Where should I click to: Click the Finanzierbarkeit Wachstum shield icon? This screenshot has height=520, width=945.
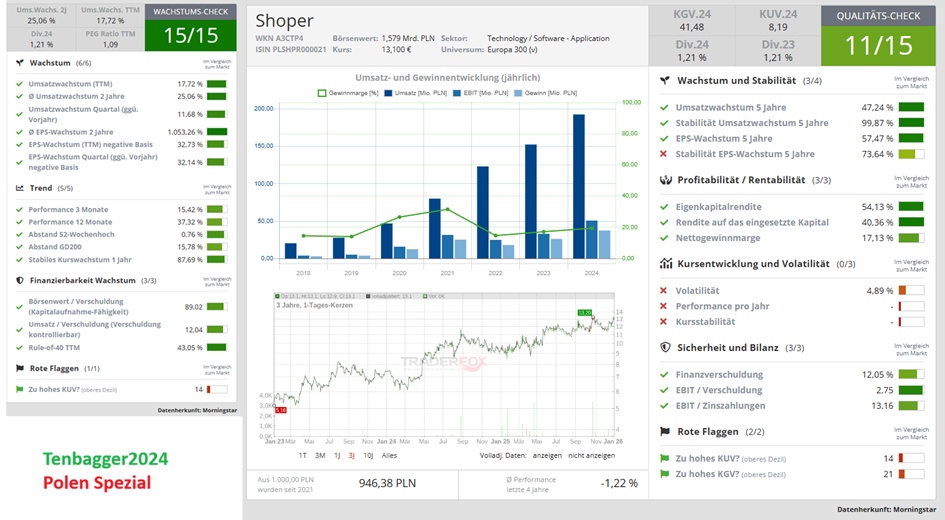point(21,280)
